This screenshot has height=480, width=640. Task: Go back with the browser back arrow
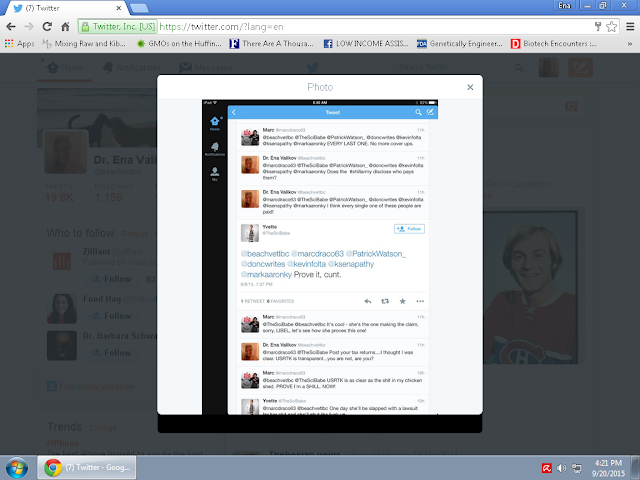click(x=11, y=27)
